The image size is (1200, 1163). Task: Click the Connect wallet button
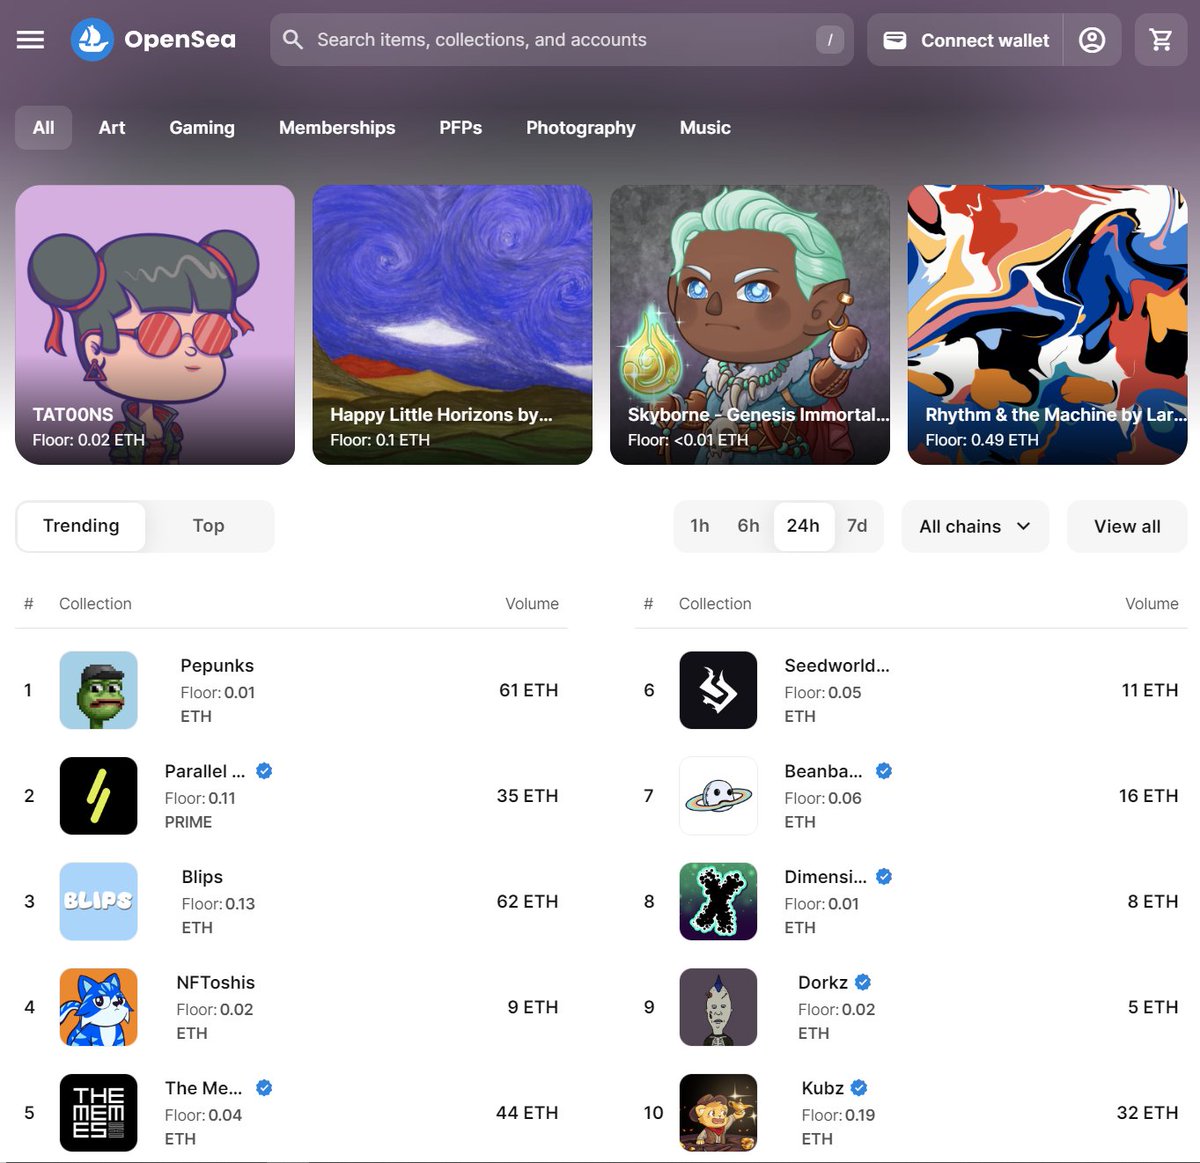965,40
